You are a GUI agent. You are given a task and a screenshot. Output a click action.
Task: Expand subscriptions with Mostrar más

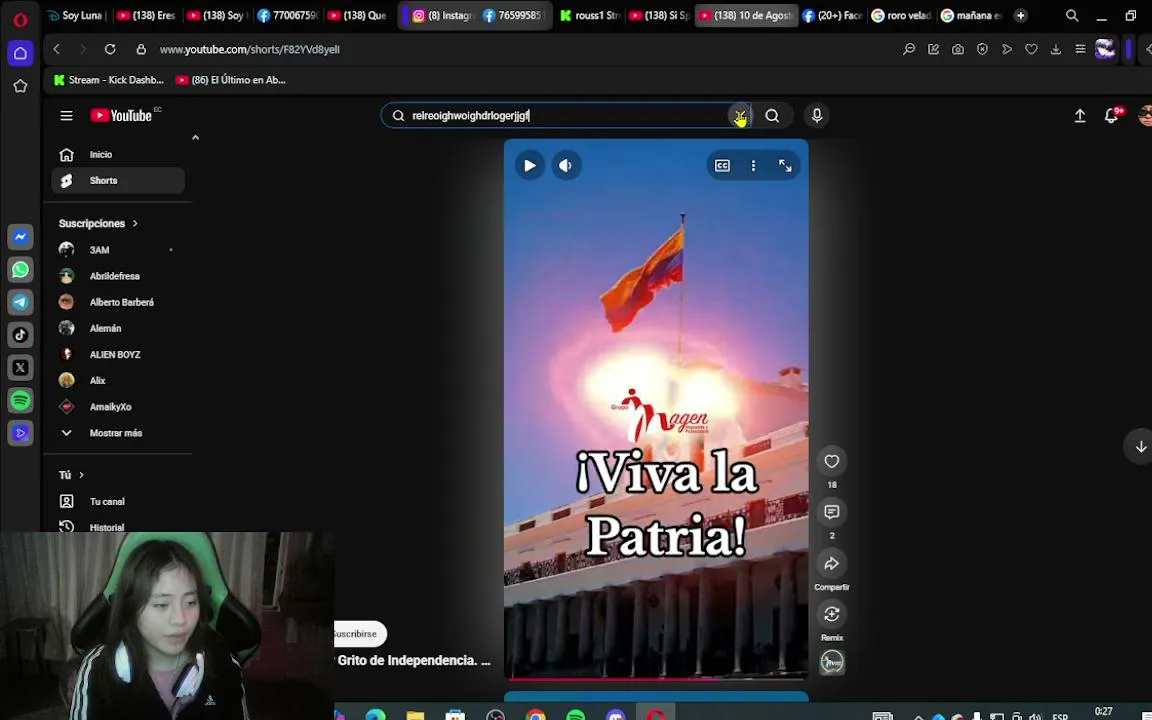pyautogui.click(x=118, y=433)
